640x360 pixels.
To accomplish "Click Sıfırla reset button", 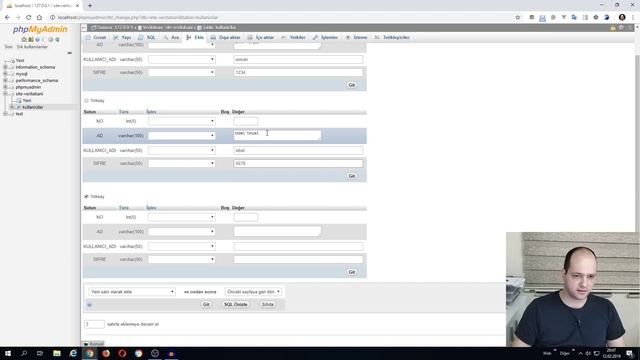I will [x=268, y=304].
